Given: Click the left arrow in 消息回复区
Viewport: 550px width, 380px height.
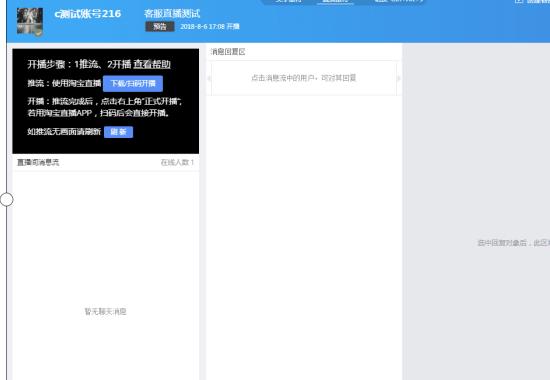Looking at the screenshot, I should (x=209, y=78).
